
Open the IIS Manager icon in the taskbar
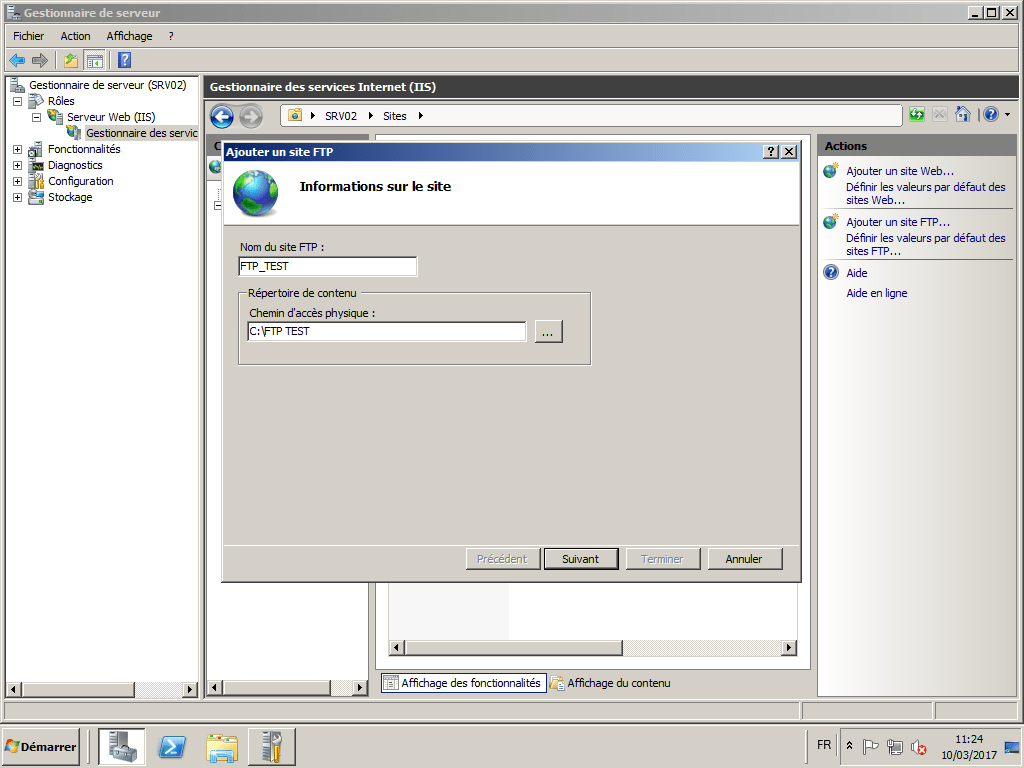click(271, 746)
